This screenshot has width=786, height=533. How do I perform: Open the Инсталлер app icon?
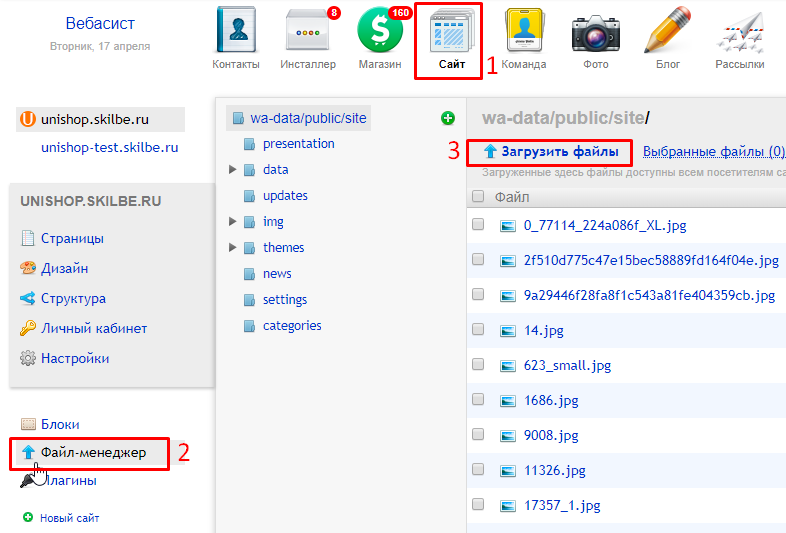pos(308,33)
